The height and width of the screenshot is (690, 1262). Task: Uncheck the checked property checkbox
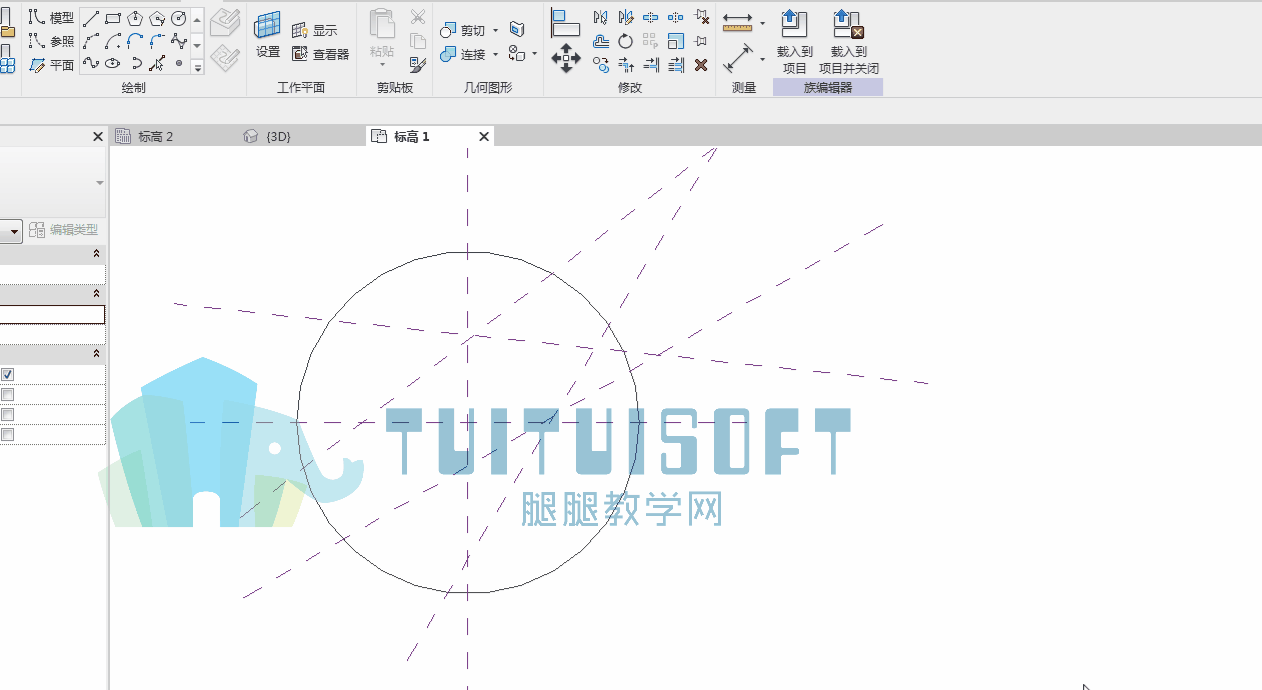(x=8, y=374)
